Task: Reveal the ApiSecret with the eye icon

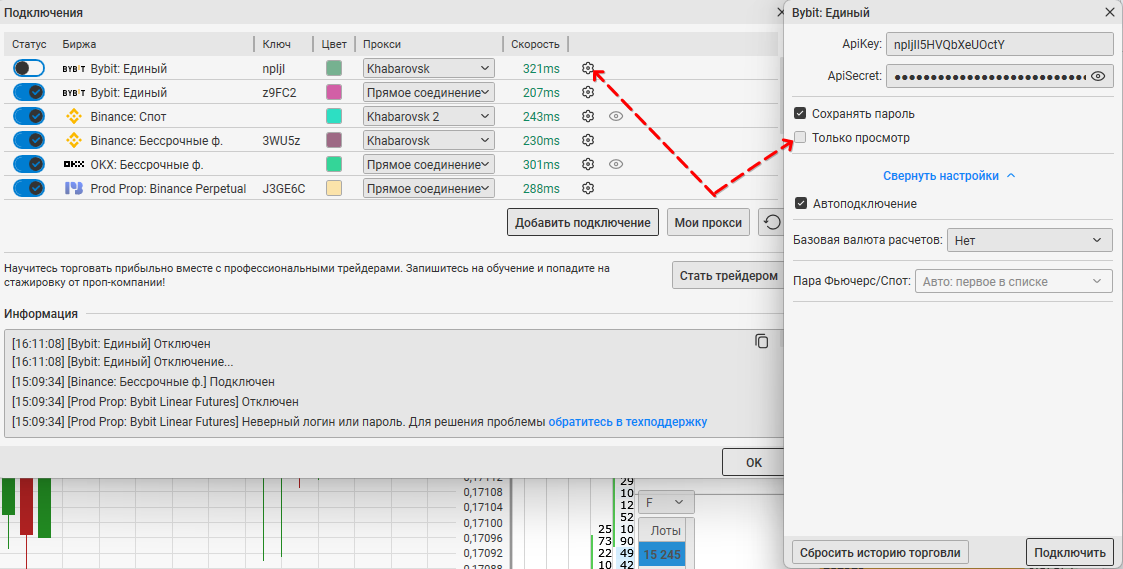Action: point(1098,76)
